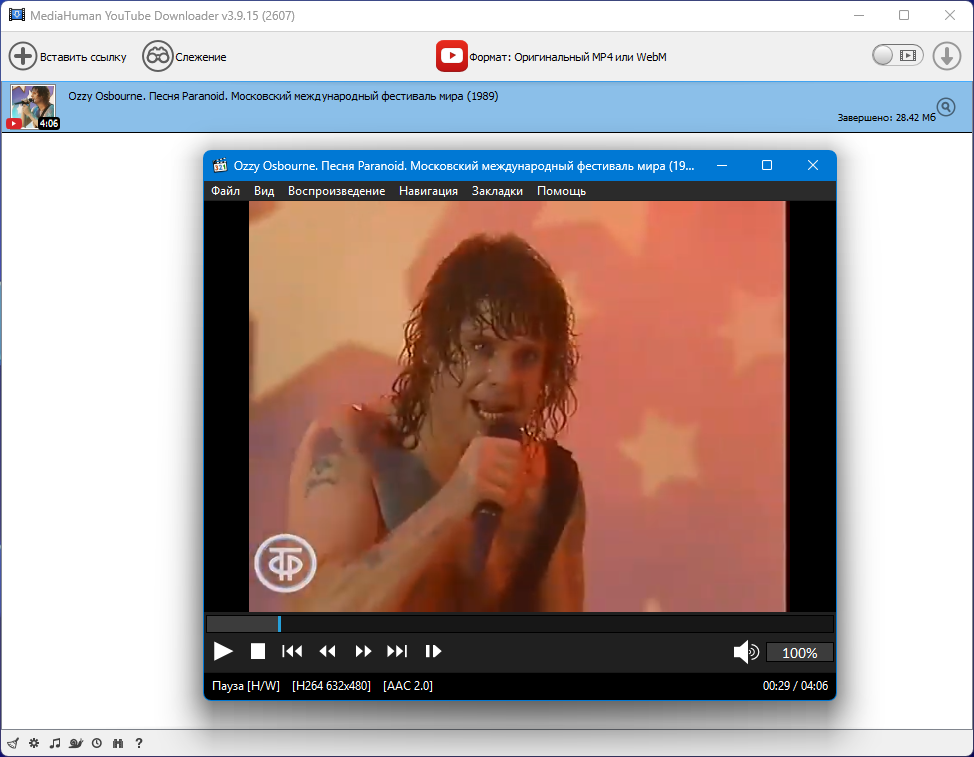
Task: Open help via the question mark icon
Action: tap(139, 743)
